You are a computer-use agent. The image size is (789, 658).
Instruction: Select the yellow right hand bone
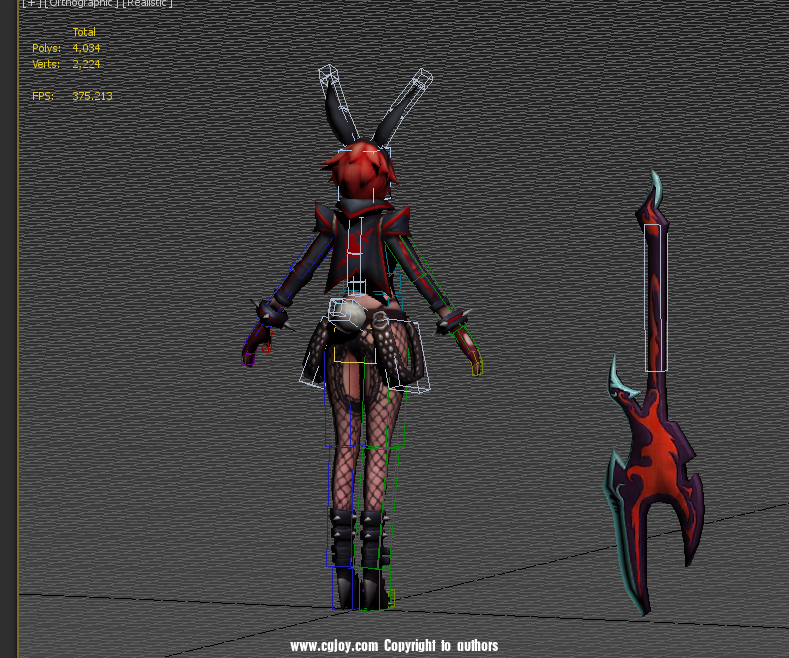tap(475, 365)
